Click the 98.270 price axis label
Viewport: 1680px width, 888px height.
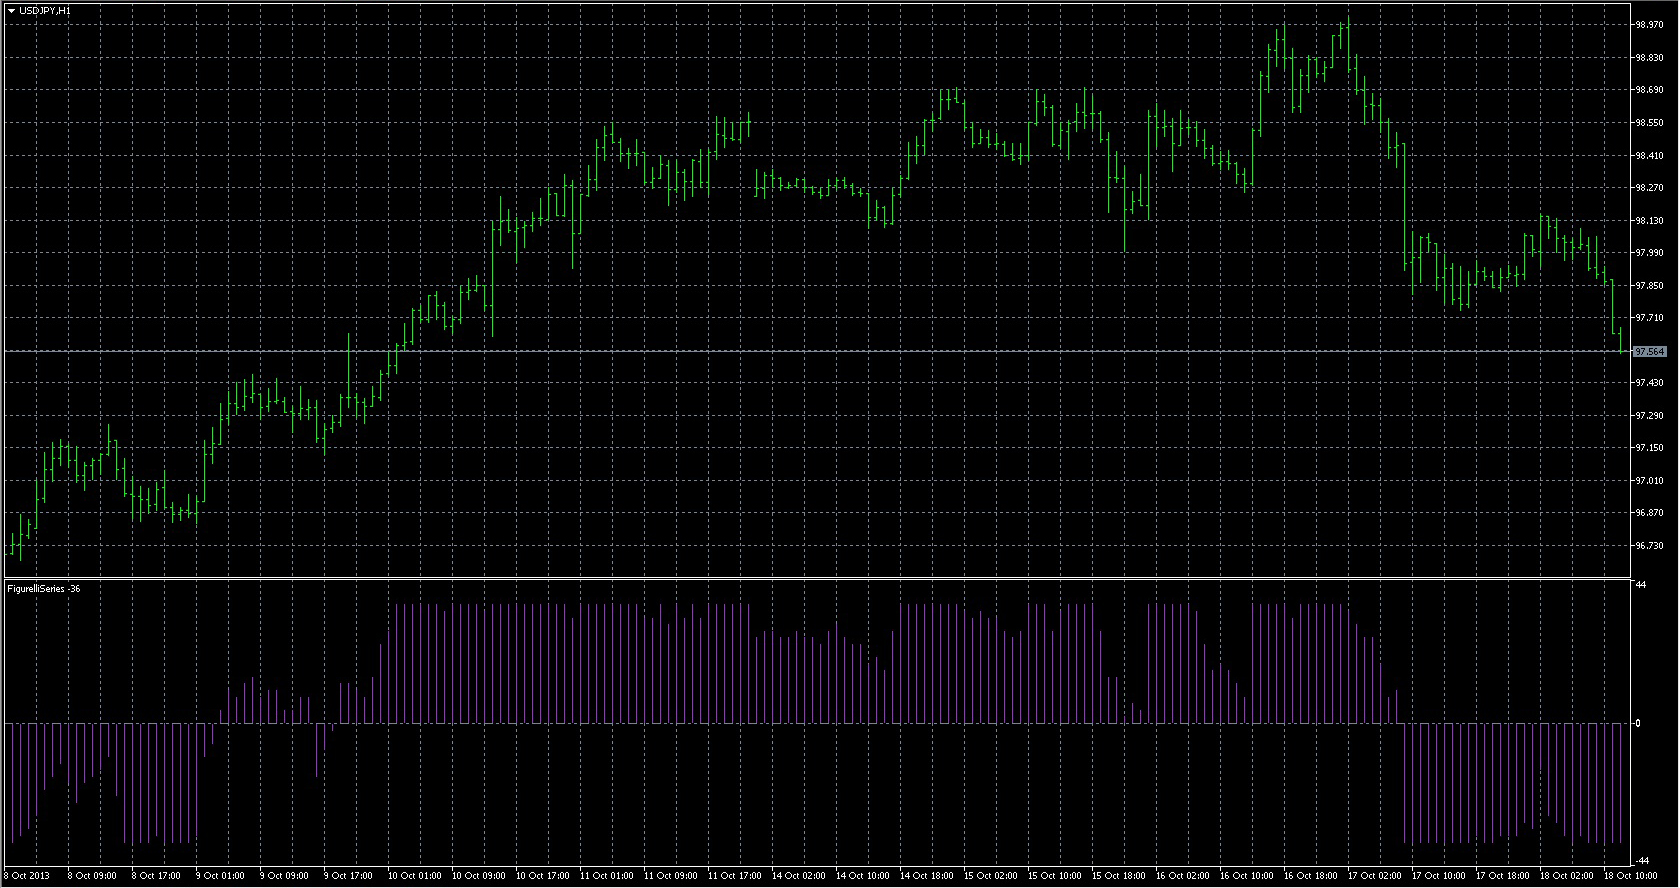[1649, 188]
